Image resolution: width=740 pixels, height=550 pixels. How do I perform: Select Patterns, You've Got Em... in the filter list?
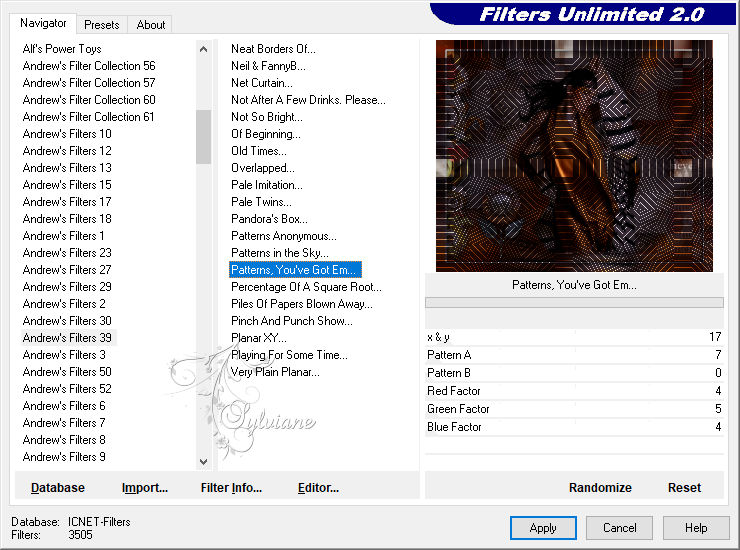click(295, 270)
